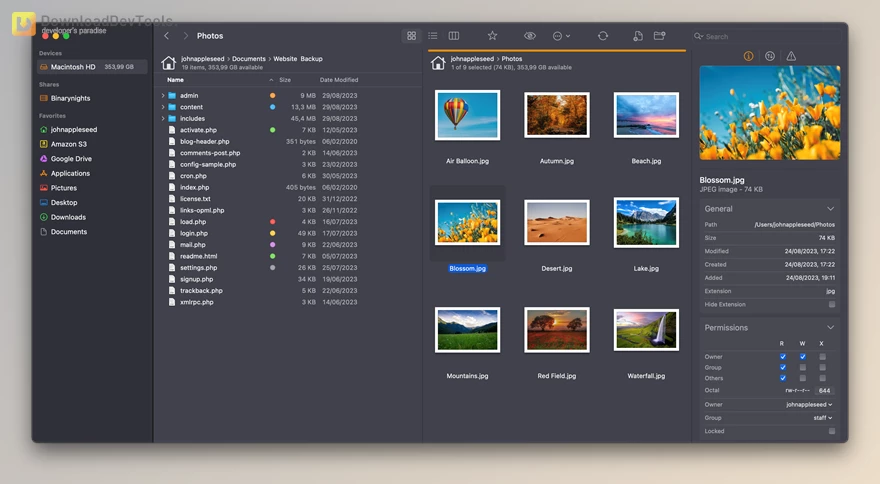This screenshot has width=880, height=484.
Task: Toggle hidden files with the eye icon
Action: [530, 36]
